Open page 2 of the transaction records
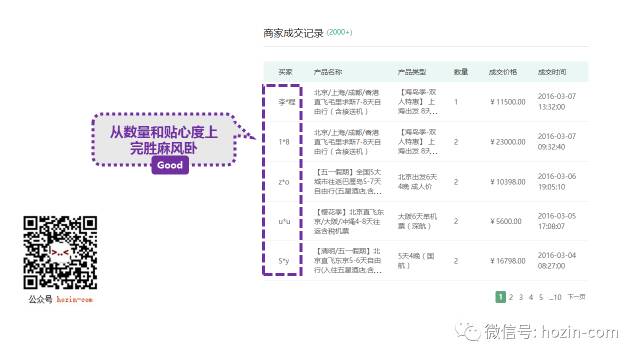Screen dimensions: 640x360 coord(511,297)
